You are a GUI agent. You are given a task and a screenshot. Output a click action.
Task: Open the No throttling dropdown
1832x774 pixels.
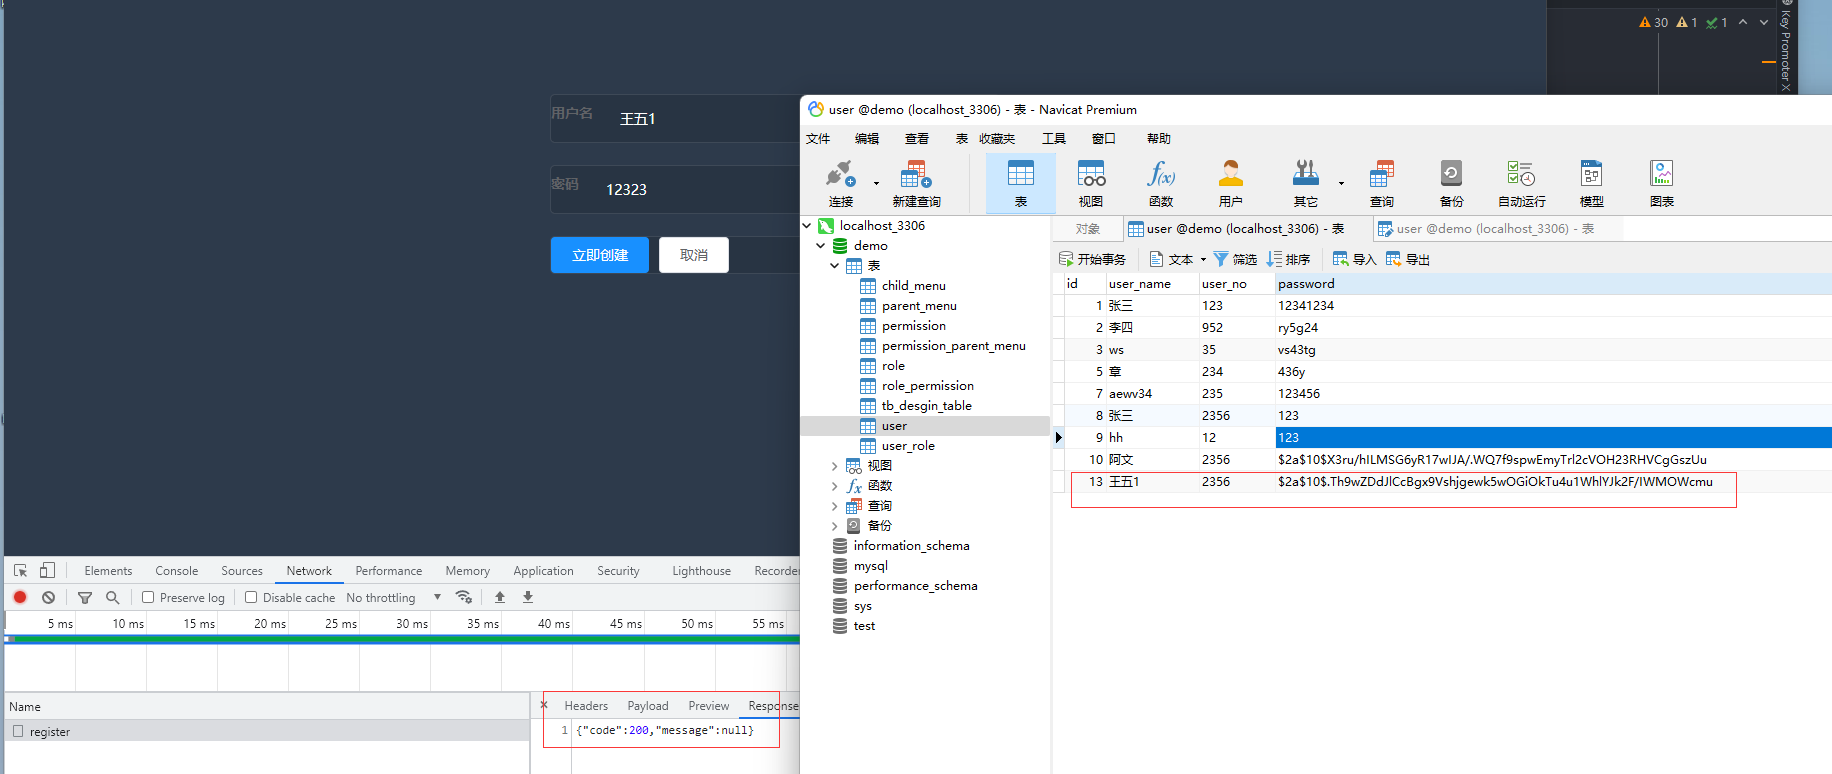[394, 597]
